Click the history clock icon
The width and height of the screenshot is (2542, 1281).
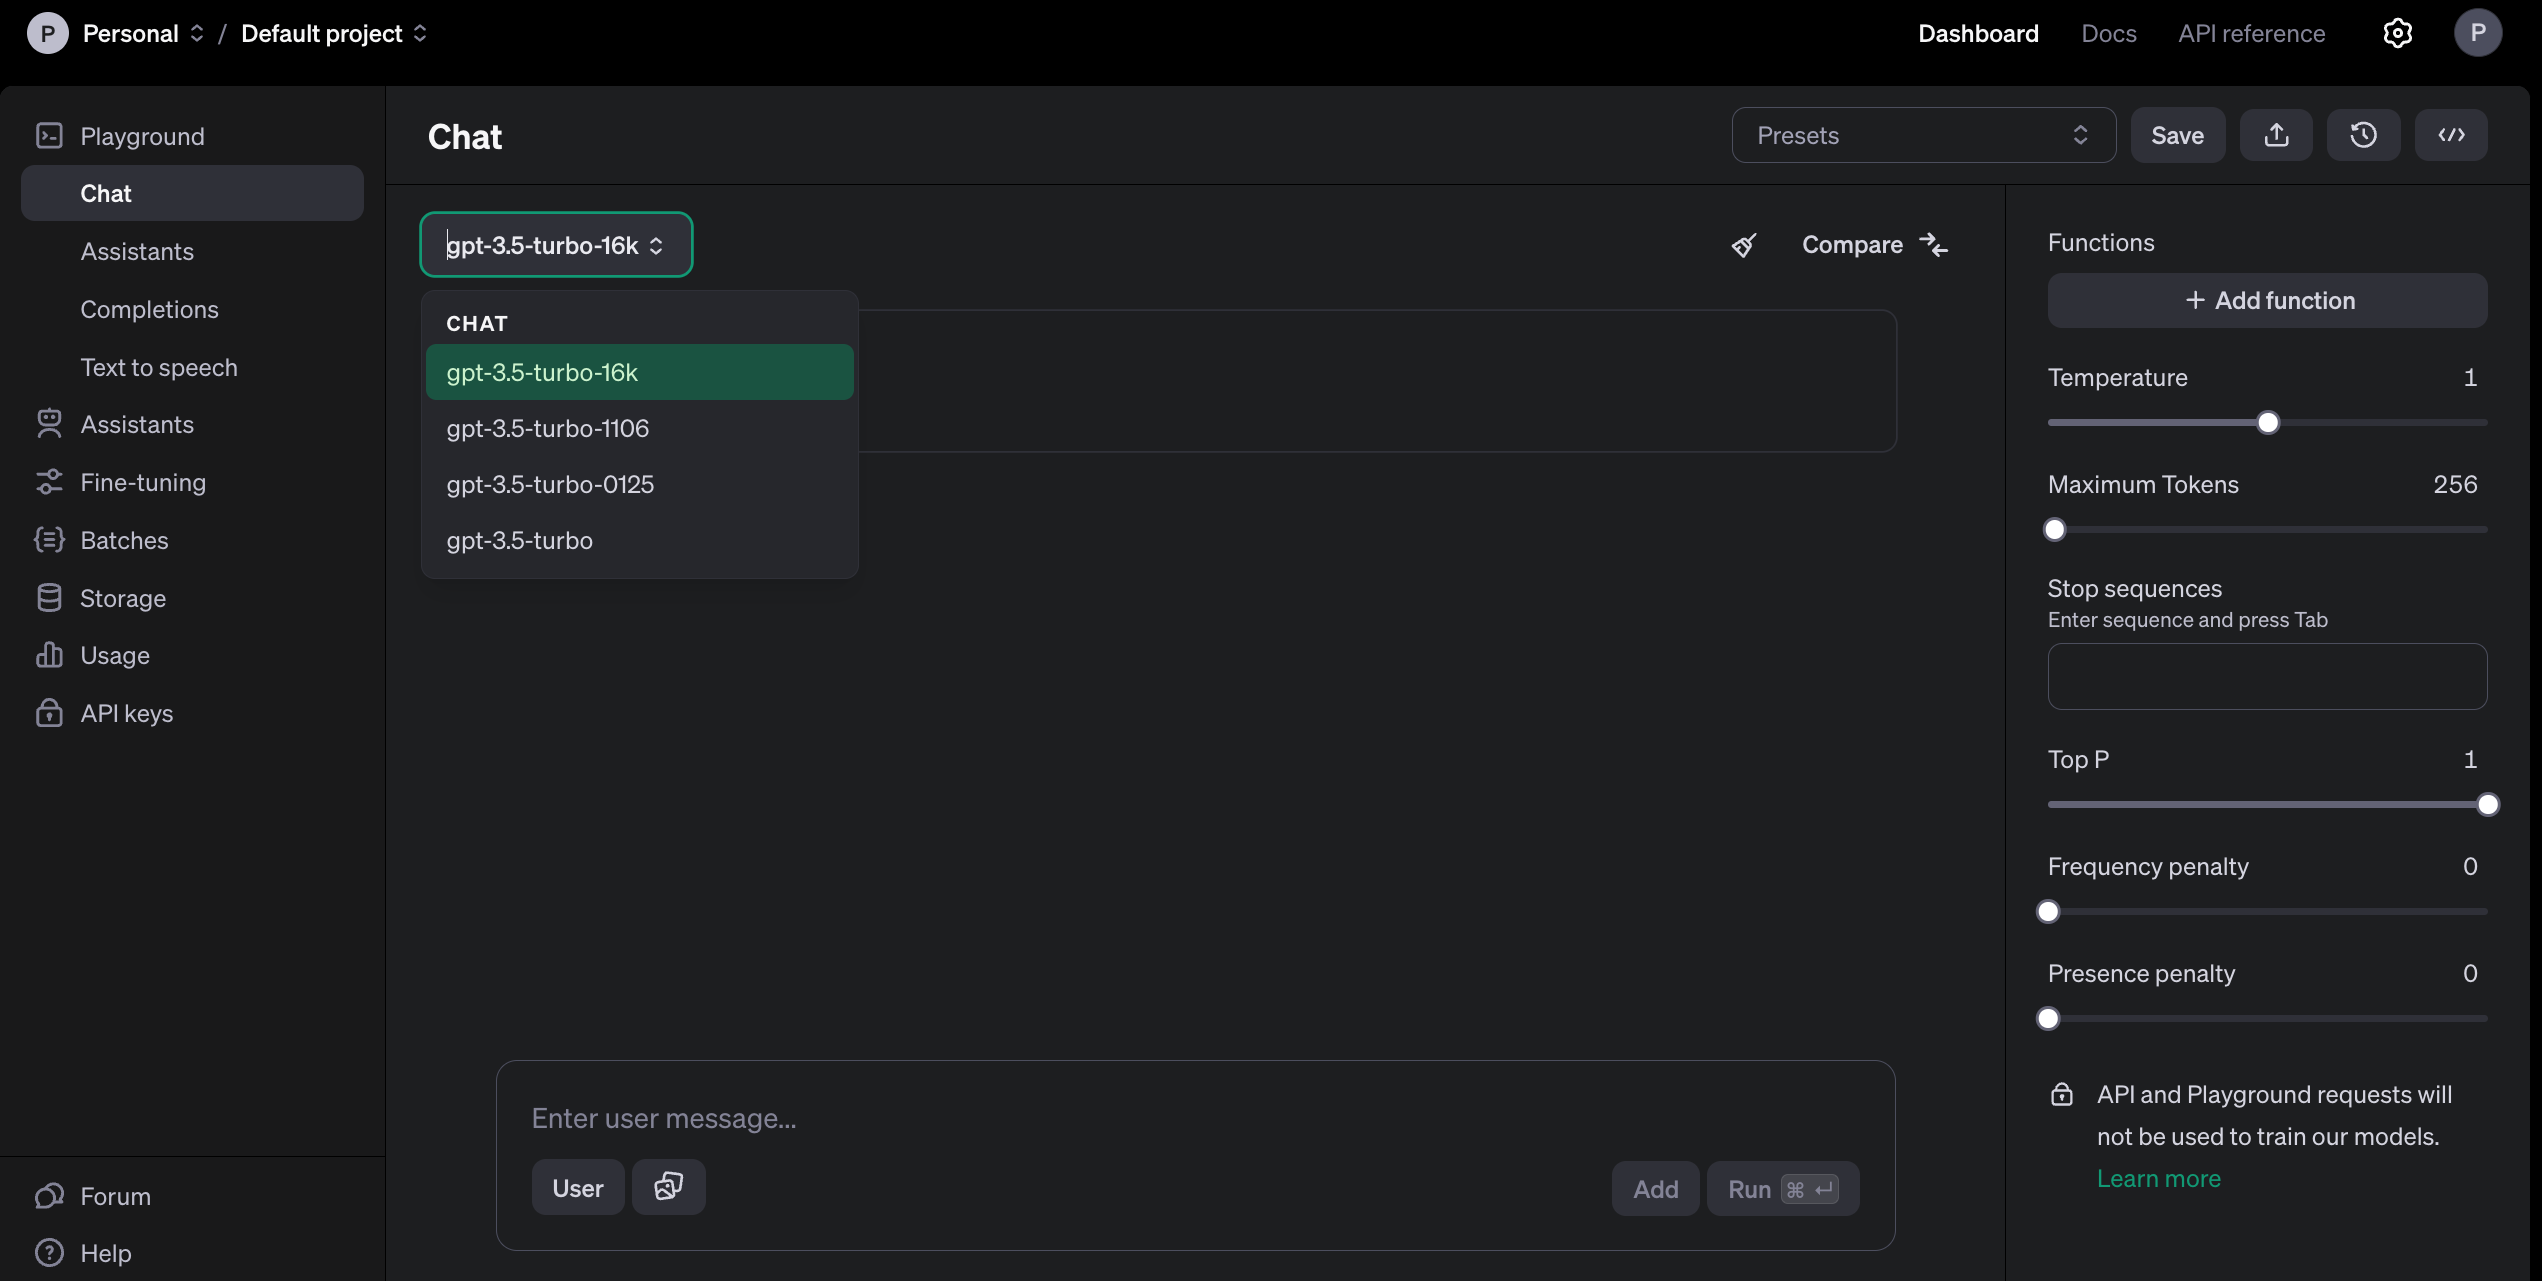(2363, 135)
